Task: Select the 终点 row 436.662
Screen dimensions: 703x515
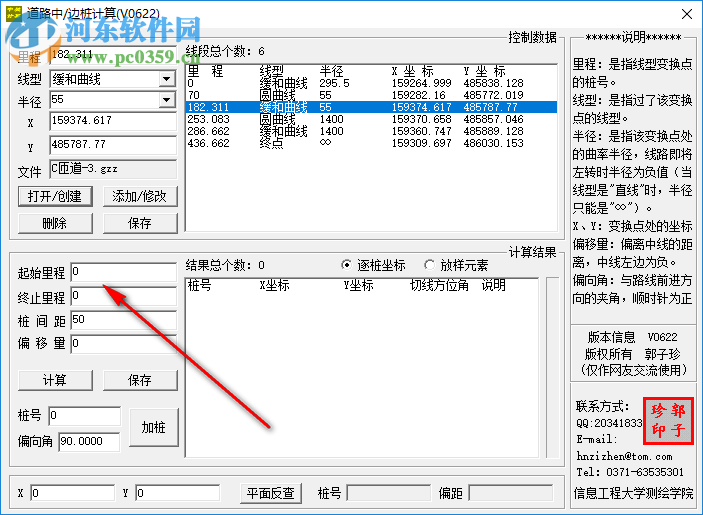Action: point(371,143)
